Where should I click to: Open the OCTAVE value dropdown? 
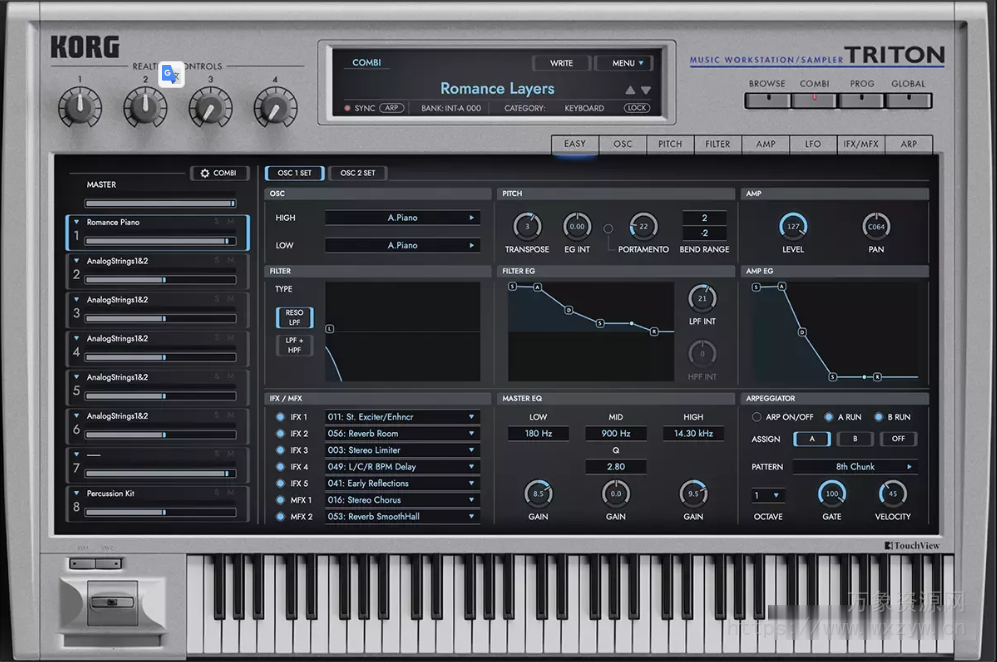click(x=766, y=493)
